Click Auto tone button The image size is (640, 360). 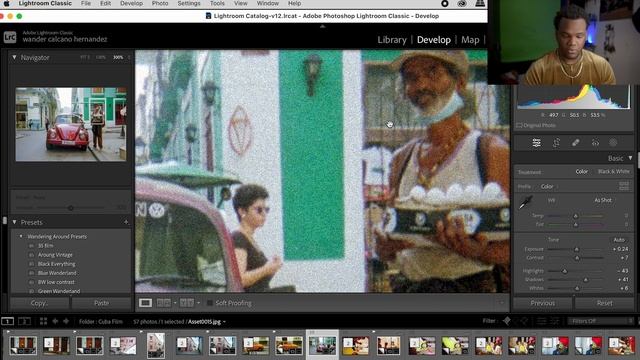click(x=619, y=240)
